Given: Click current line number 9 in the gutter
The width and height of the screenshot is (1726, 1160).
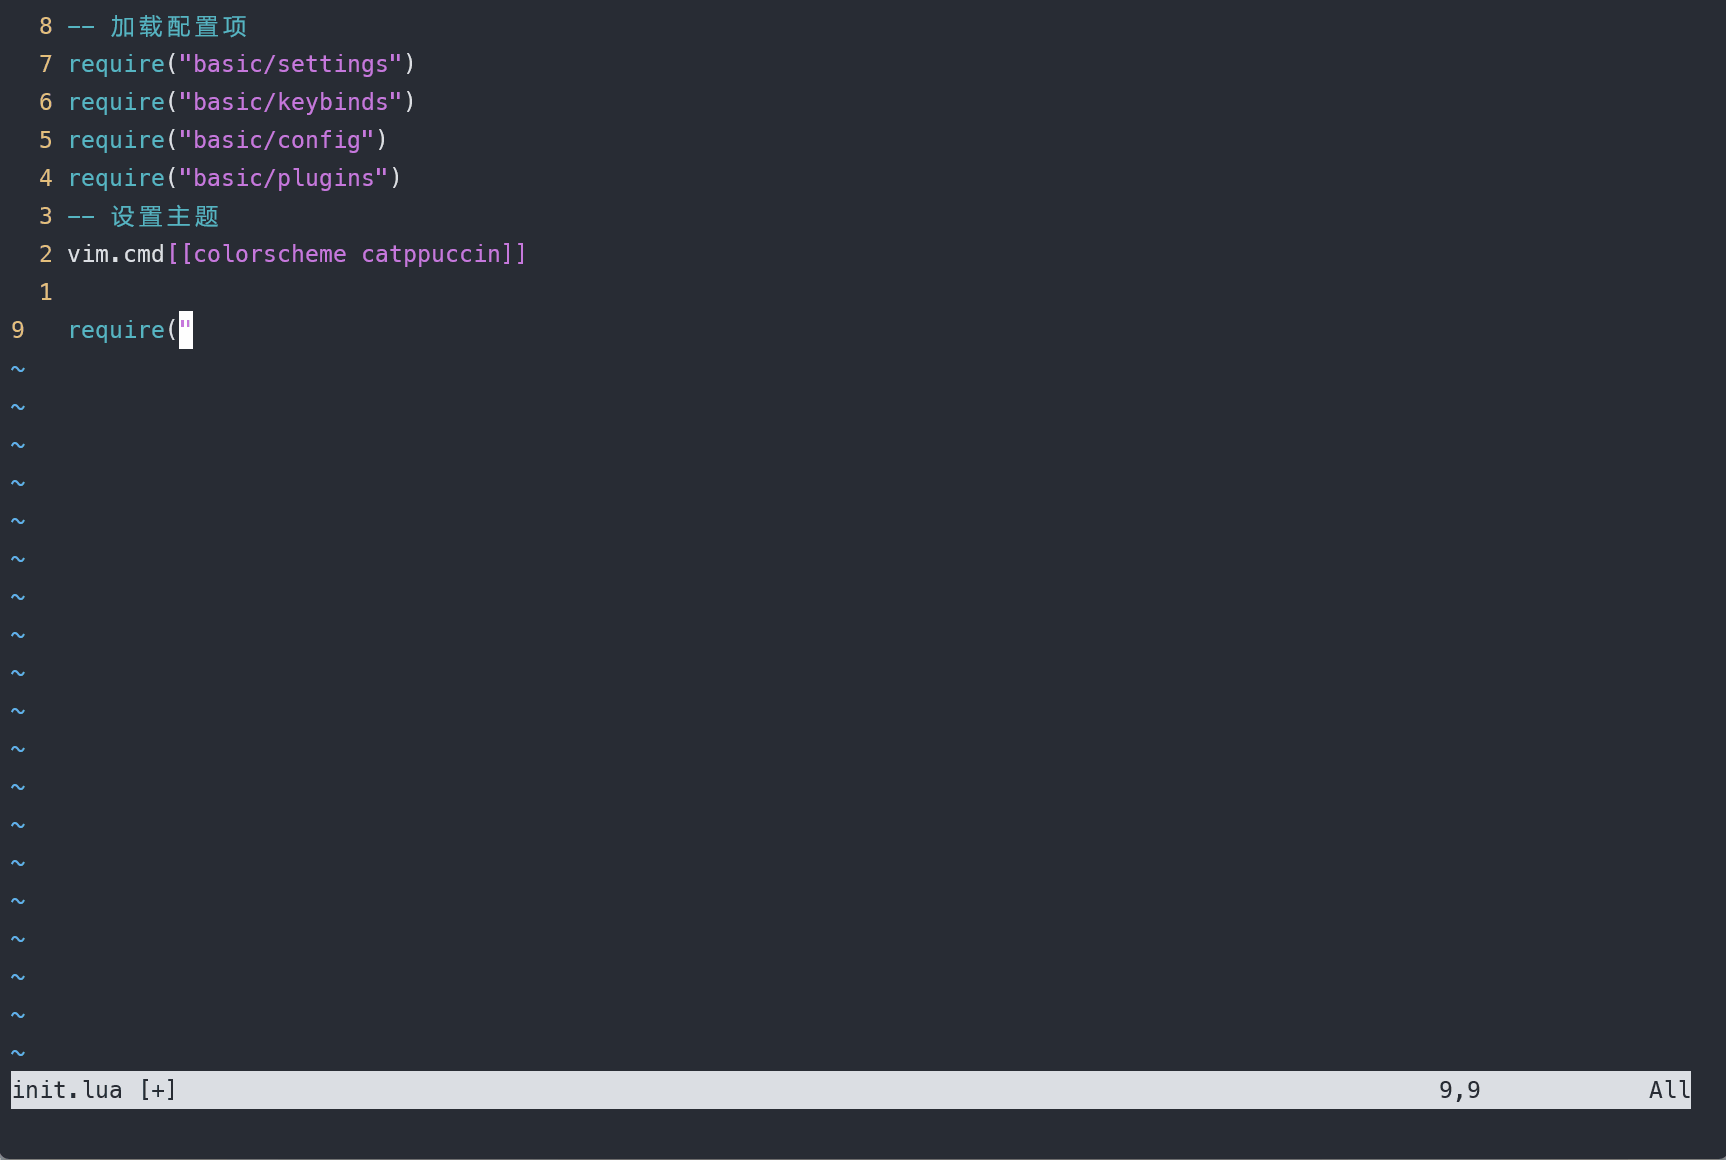Looking at the screenshot, I should (18, 330).
